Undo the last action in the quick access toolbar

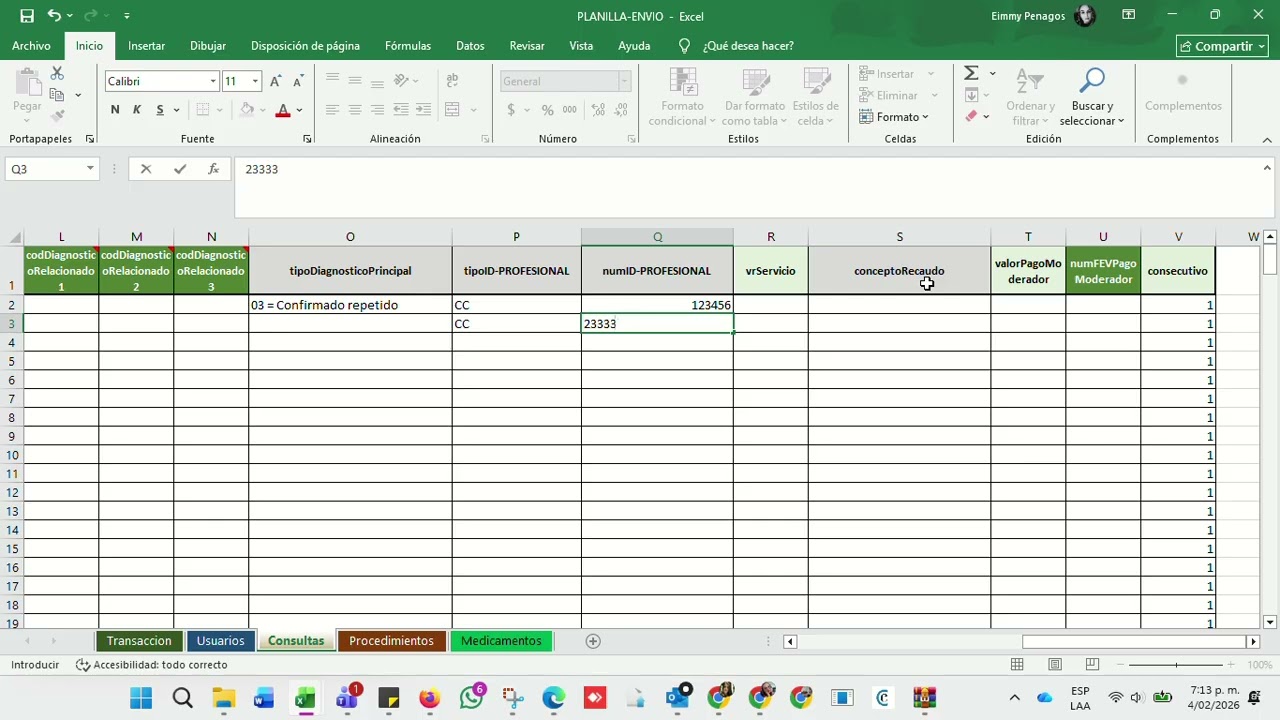(54, 16)
